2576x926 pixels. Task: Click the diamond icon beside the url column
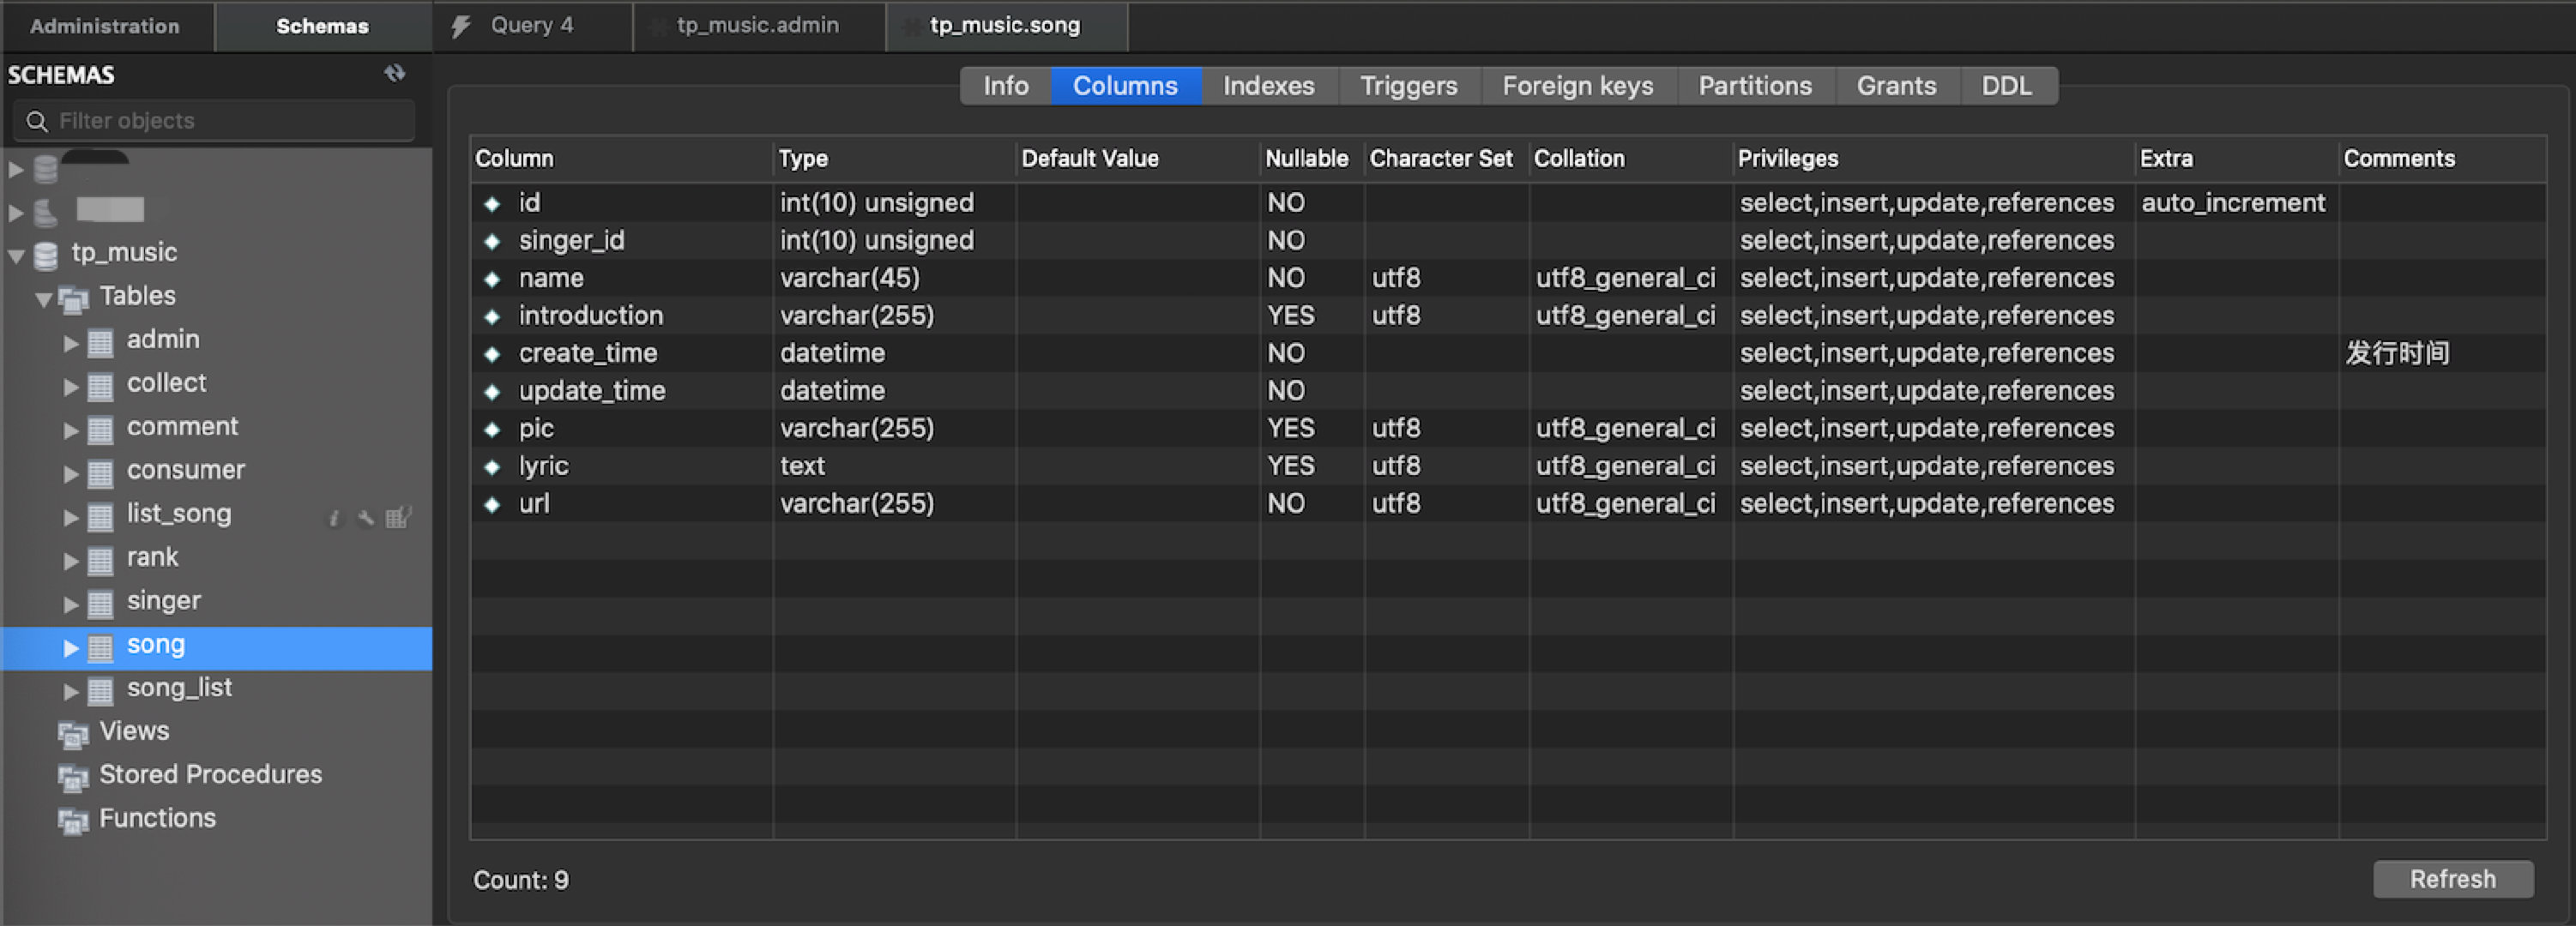click(x=492, y=505)
